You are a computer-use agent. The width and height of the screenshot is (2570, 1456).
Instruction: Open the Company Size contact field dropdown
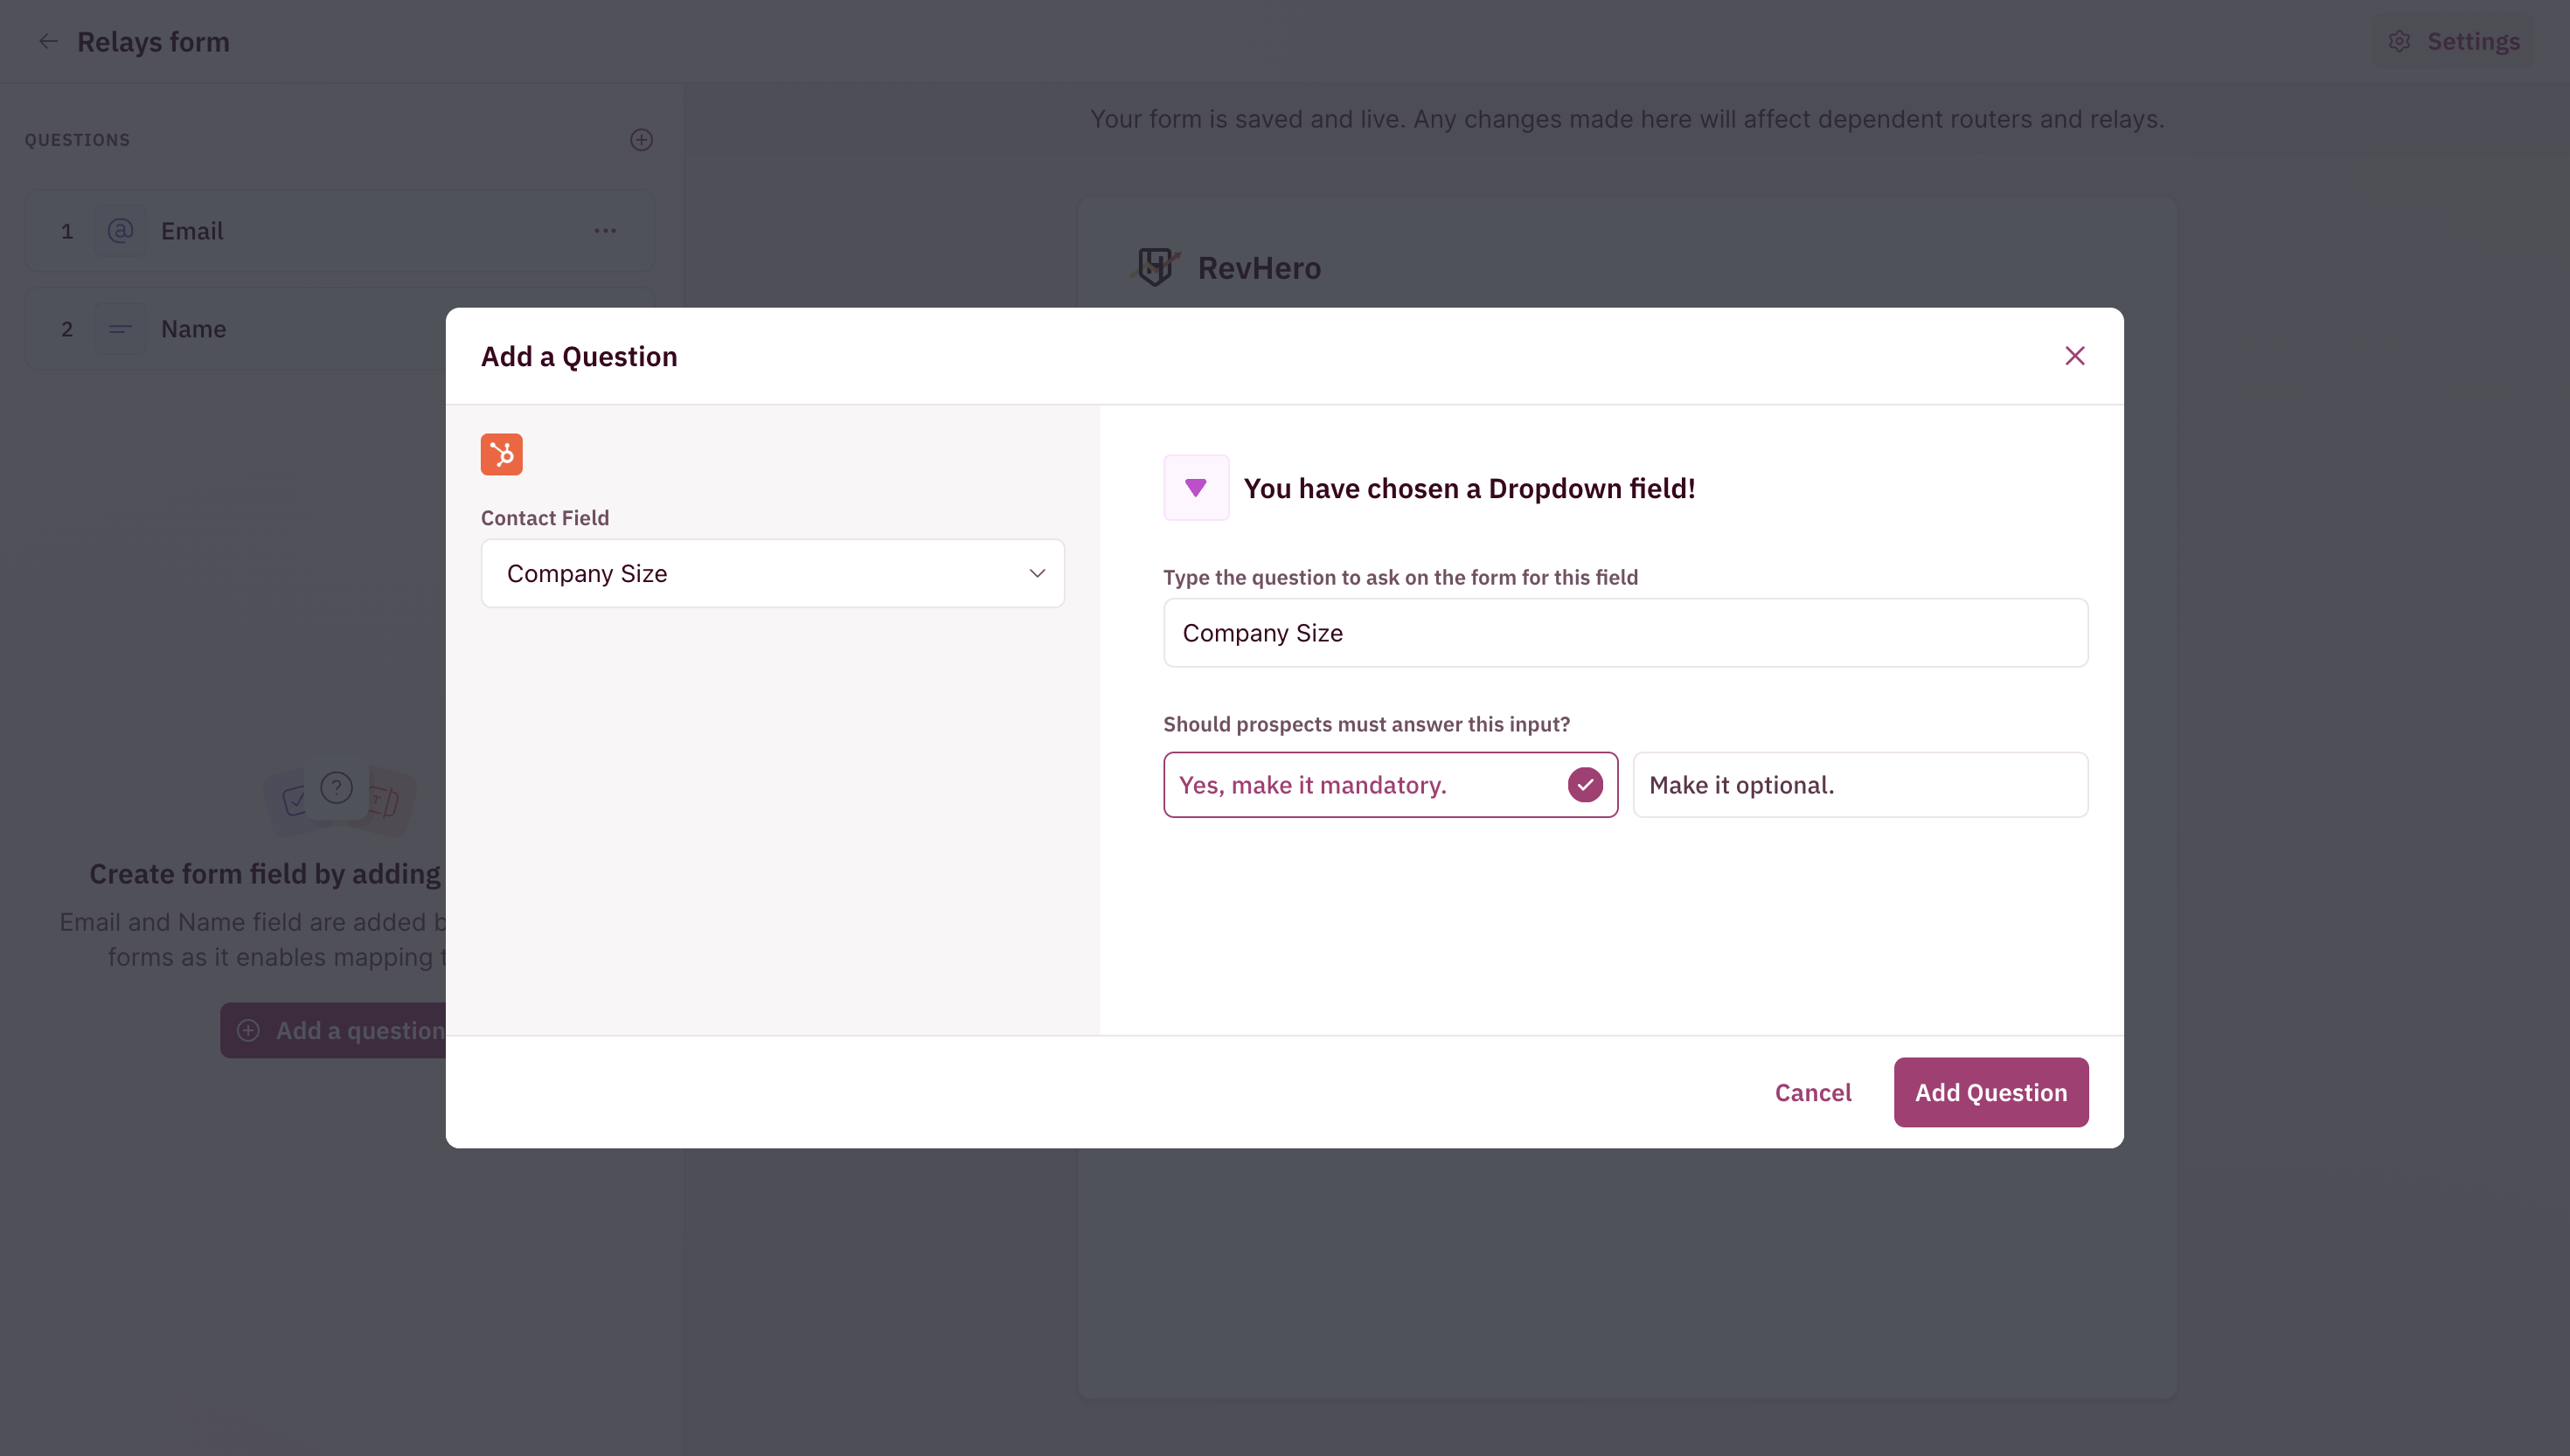(772, 573)
